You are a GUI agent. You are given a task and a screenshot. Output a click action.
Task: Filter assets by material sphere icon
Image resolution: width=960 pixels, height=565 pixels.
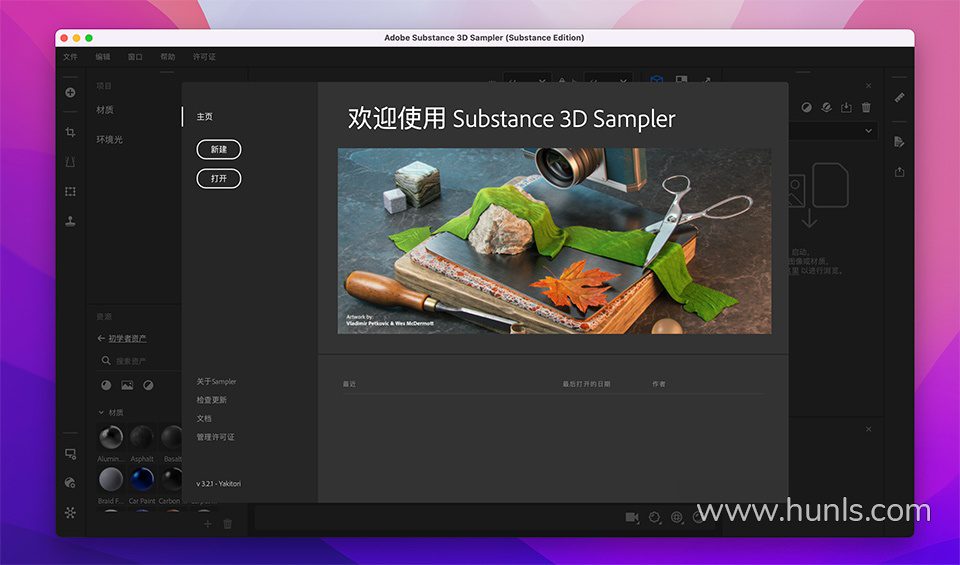tap(106, 385)
